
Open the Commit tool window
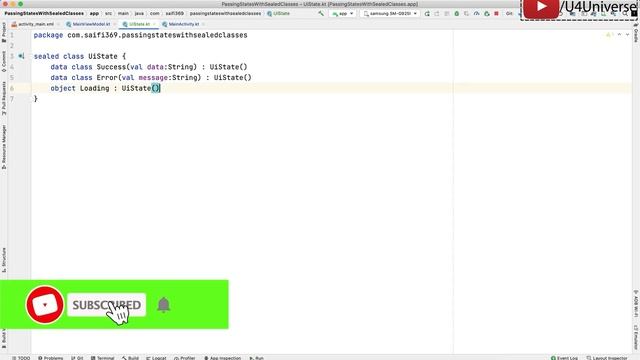pyautogui.click(x=4, y=62)
